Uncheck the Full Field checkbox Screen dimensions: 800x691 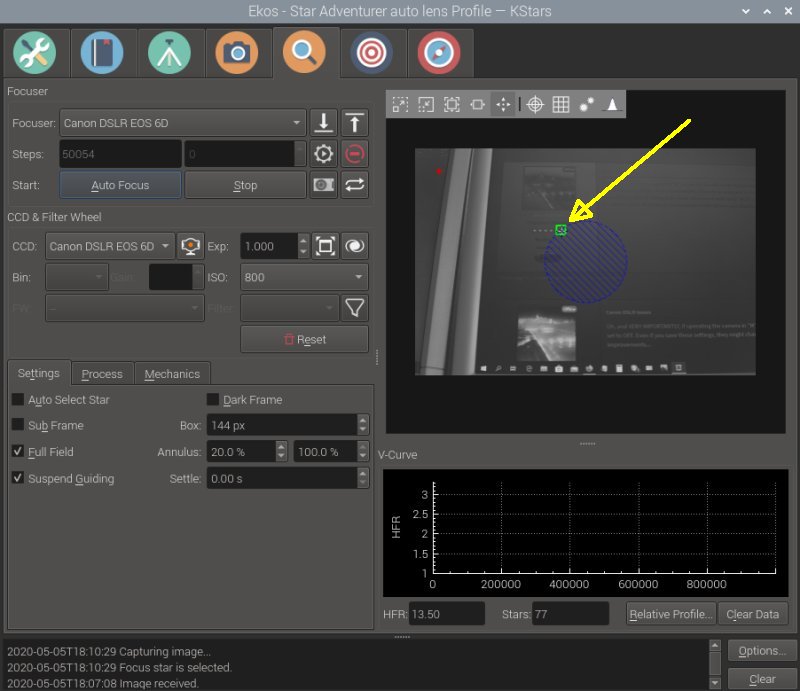click(x=18, y=451)
